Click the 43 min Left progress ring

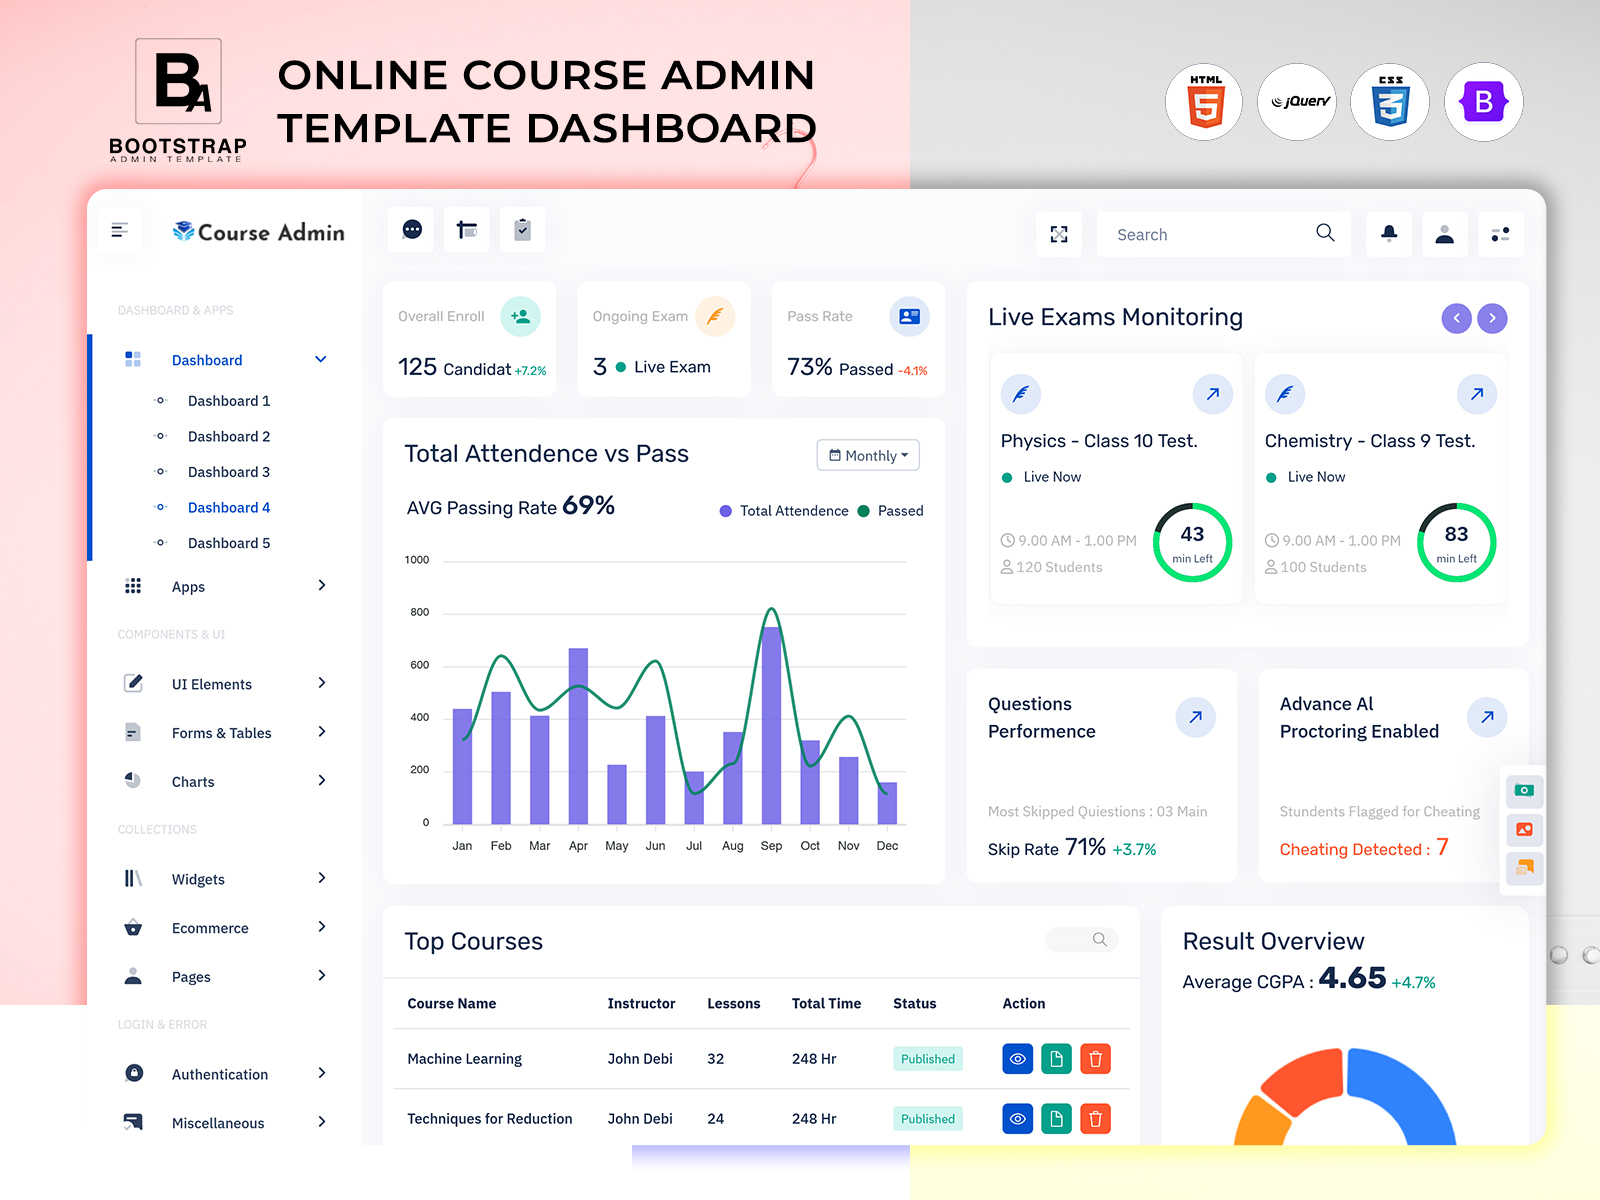[x=1192, y=543]
